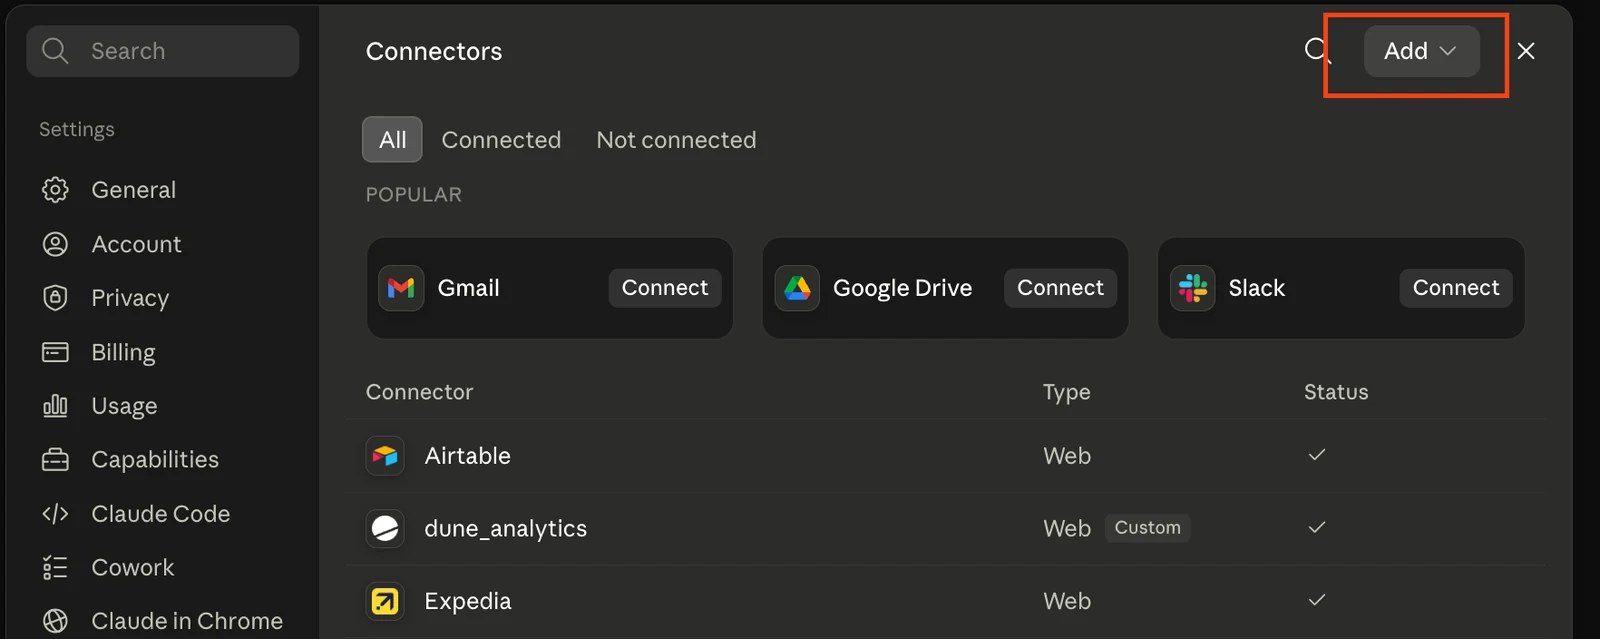Connect the Slack connector
Image resolution: width=1600 pixels, height=639 pixels.
[x=1456, y=288]
